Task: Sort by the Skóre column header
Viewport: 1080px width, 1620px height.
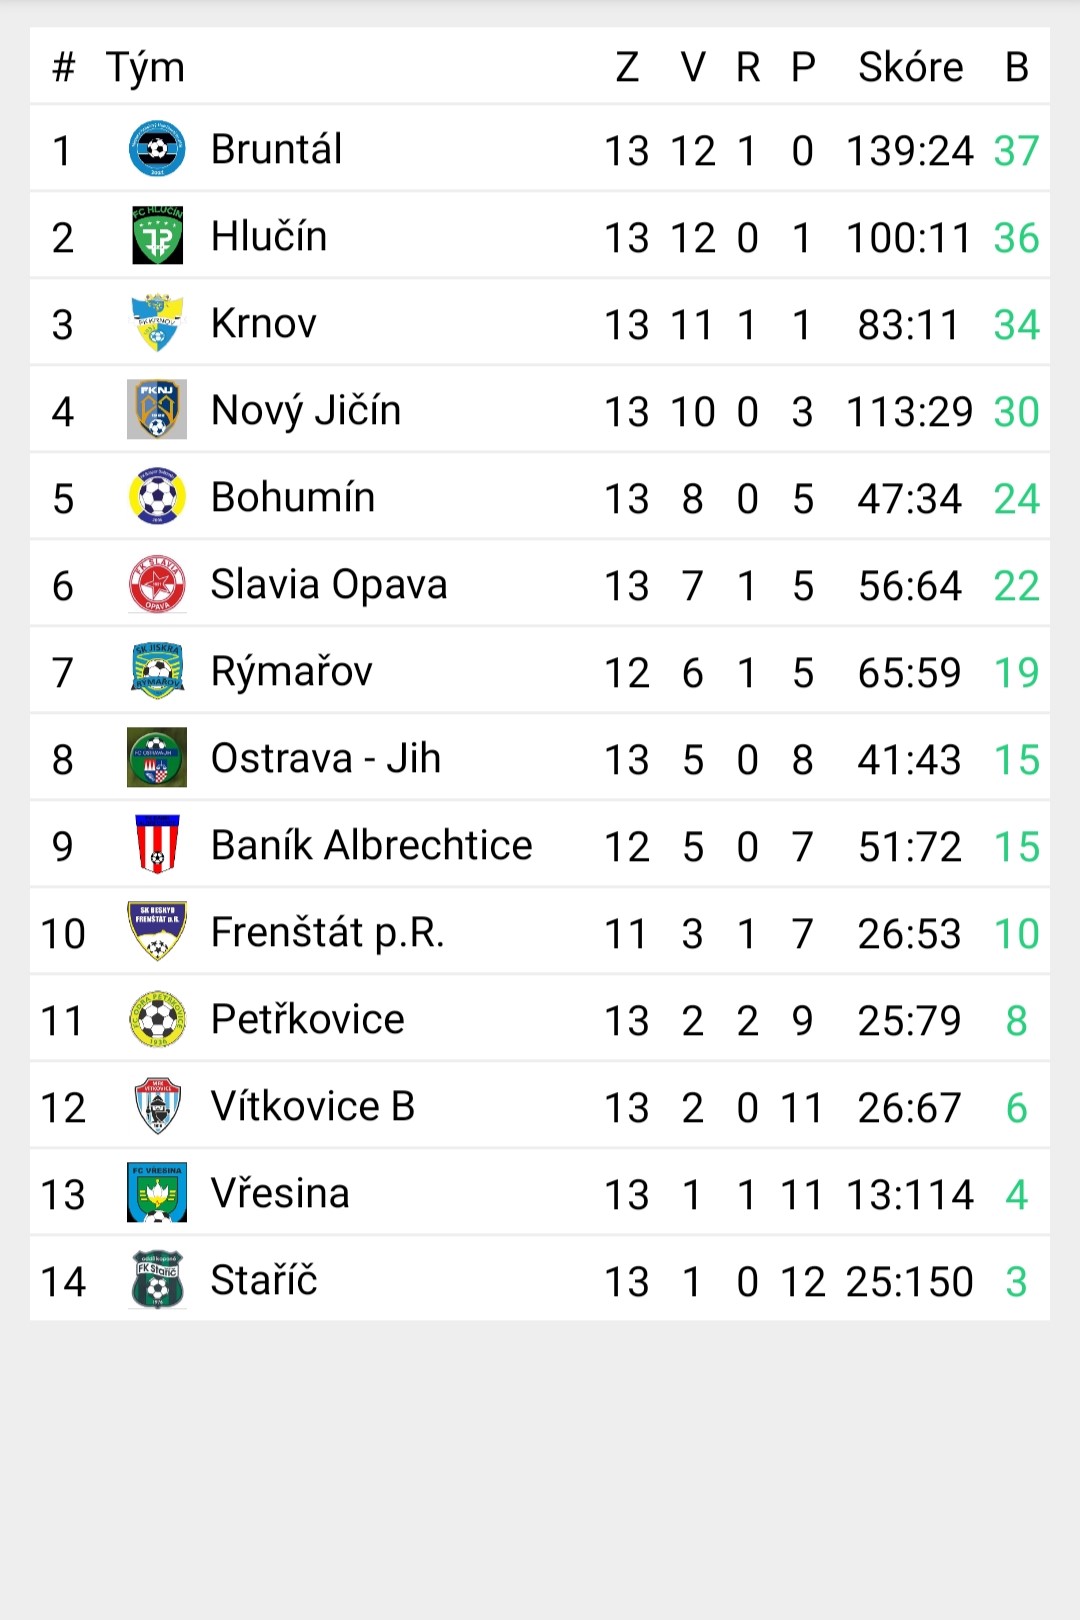Action: 911,67
